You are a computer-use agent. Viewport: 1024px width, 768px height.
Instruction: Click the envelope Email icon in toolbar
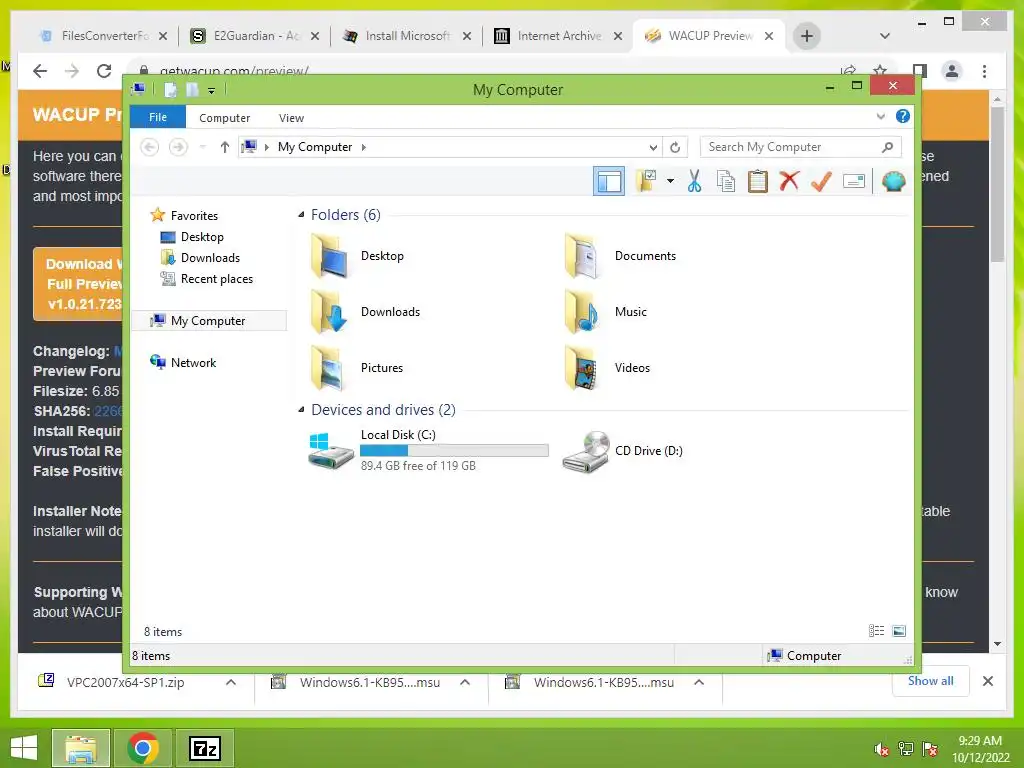[854, 181]
